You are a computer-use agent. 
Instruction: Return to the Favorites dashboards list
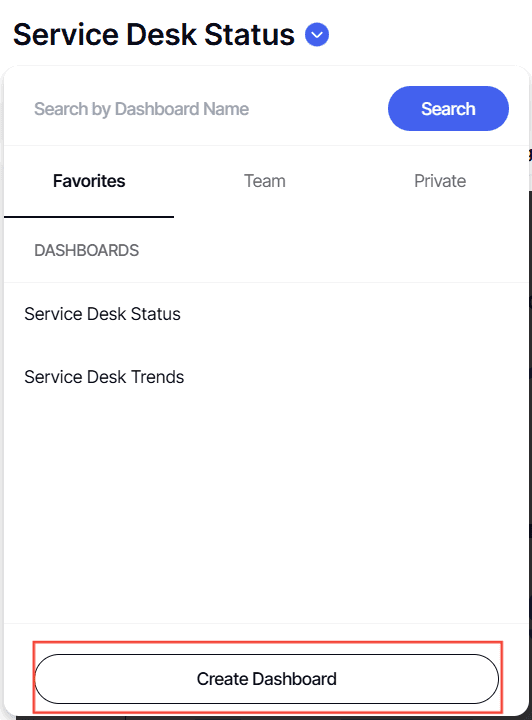pyautogui.click(x=89, y=181)
